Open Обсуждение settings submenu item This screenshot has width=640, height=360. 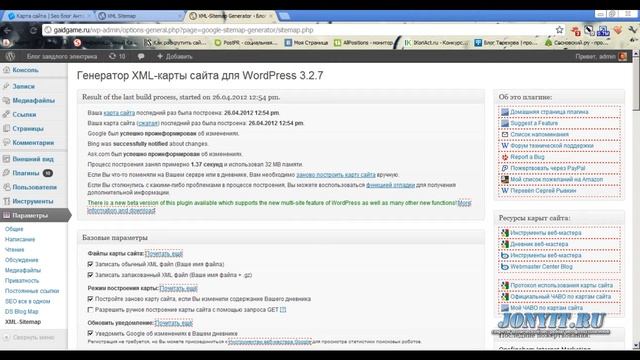(x=22, y=260)
